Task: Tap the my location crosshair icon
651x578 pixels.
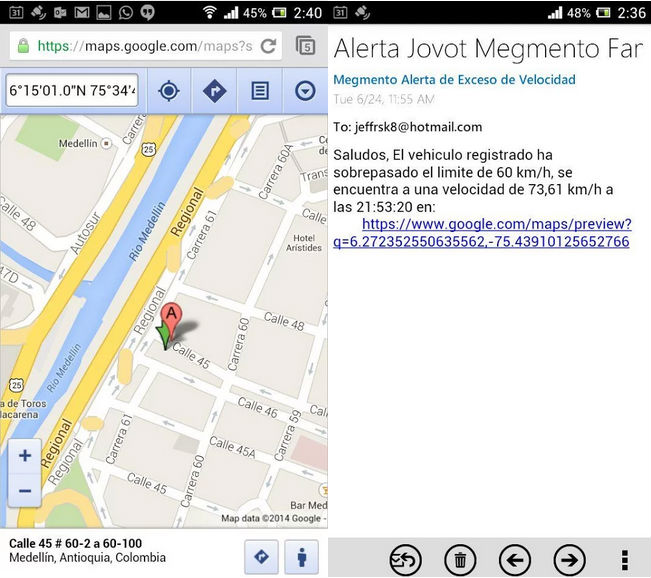Action: [169, 91]
